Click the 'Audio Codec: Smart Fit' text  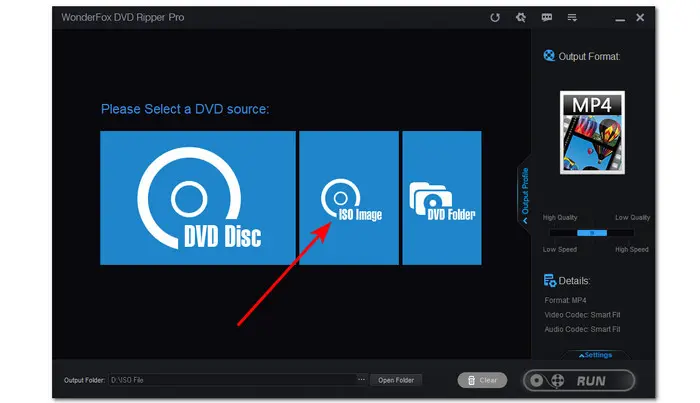tap(582, 329)
